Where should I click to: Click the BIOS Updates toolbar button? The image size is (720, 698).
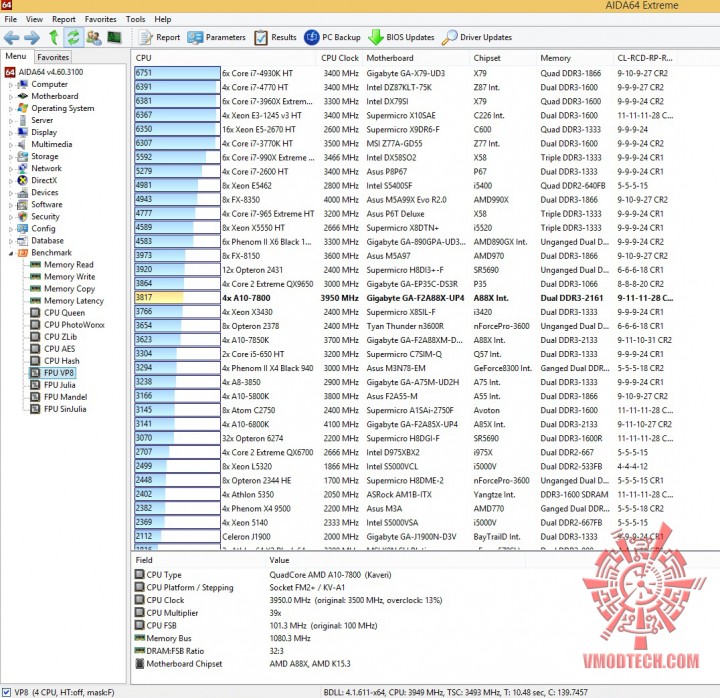401,37
